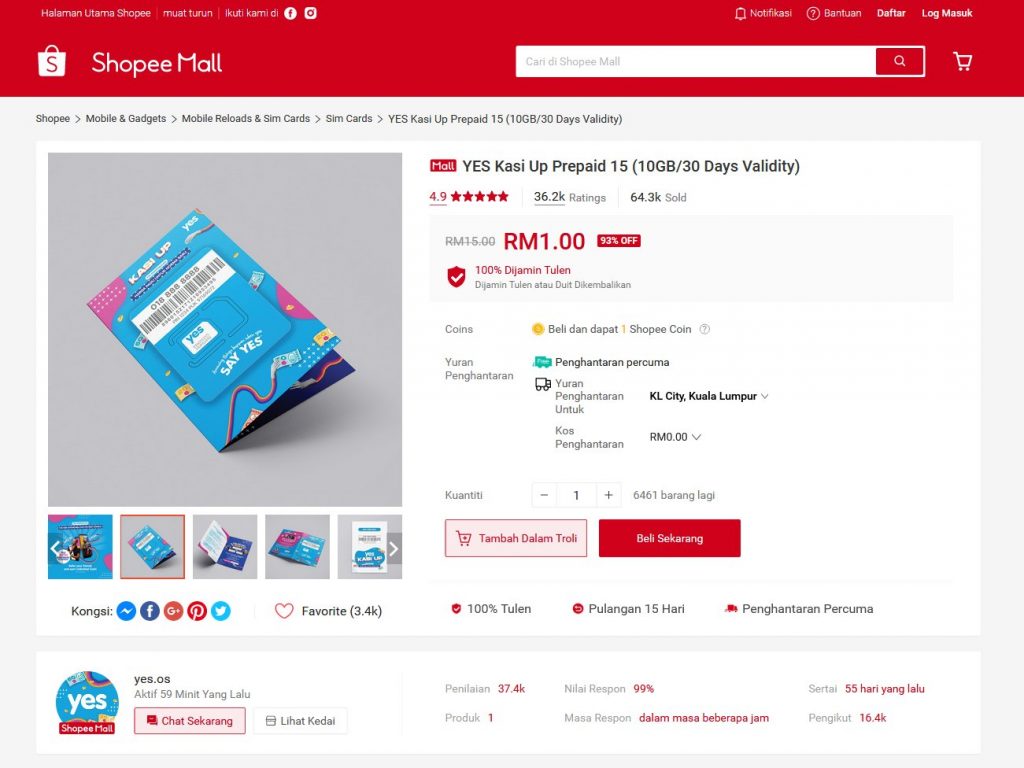Toggle the Favorite heart
The width and height of the screenshot is (1024, 768).
[x=284, y=611]
